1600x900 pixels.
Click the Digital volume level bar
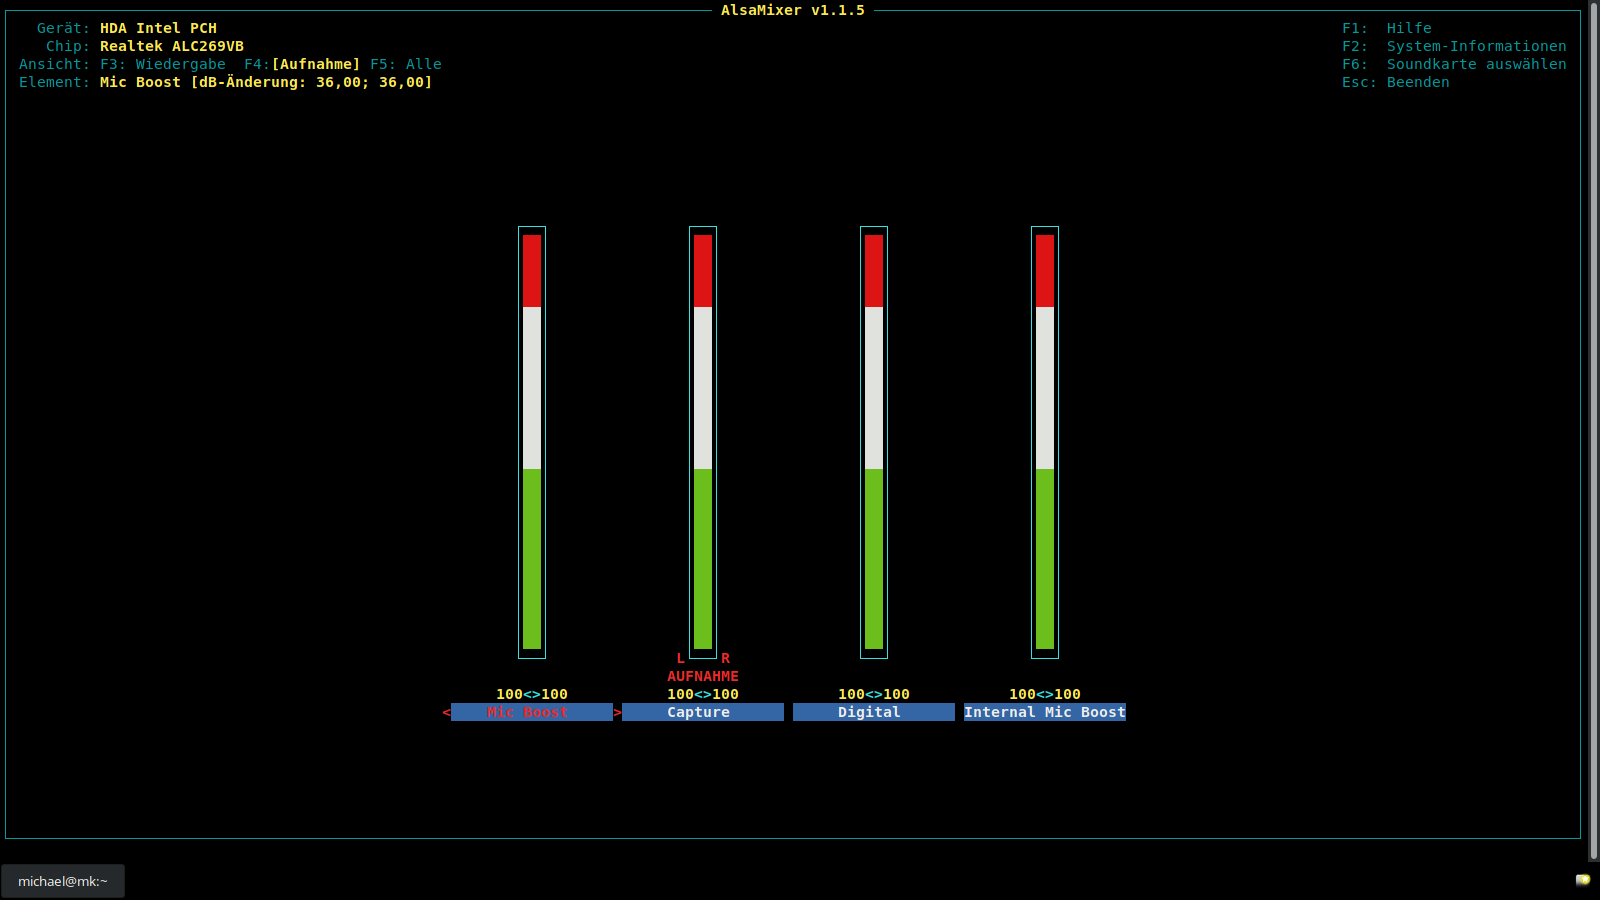pyautogui.click(x=874, y=442)
